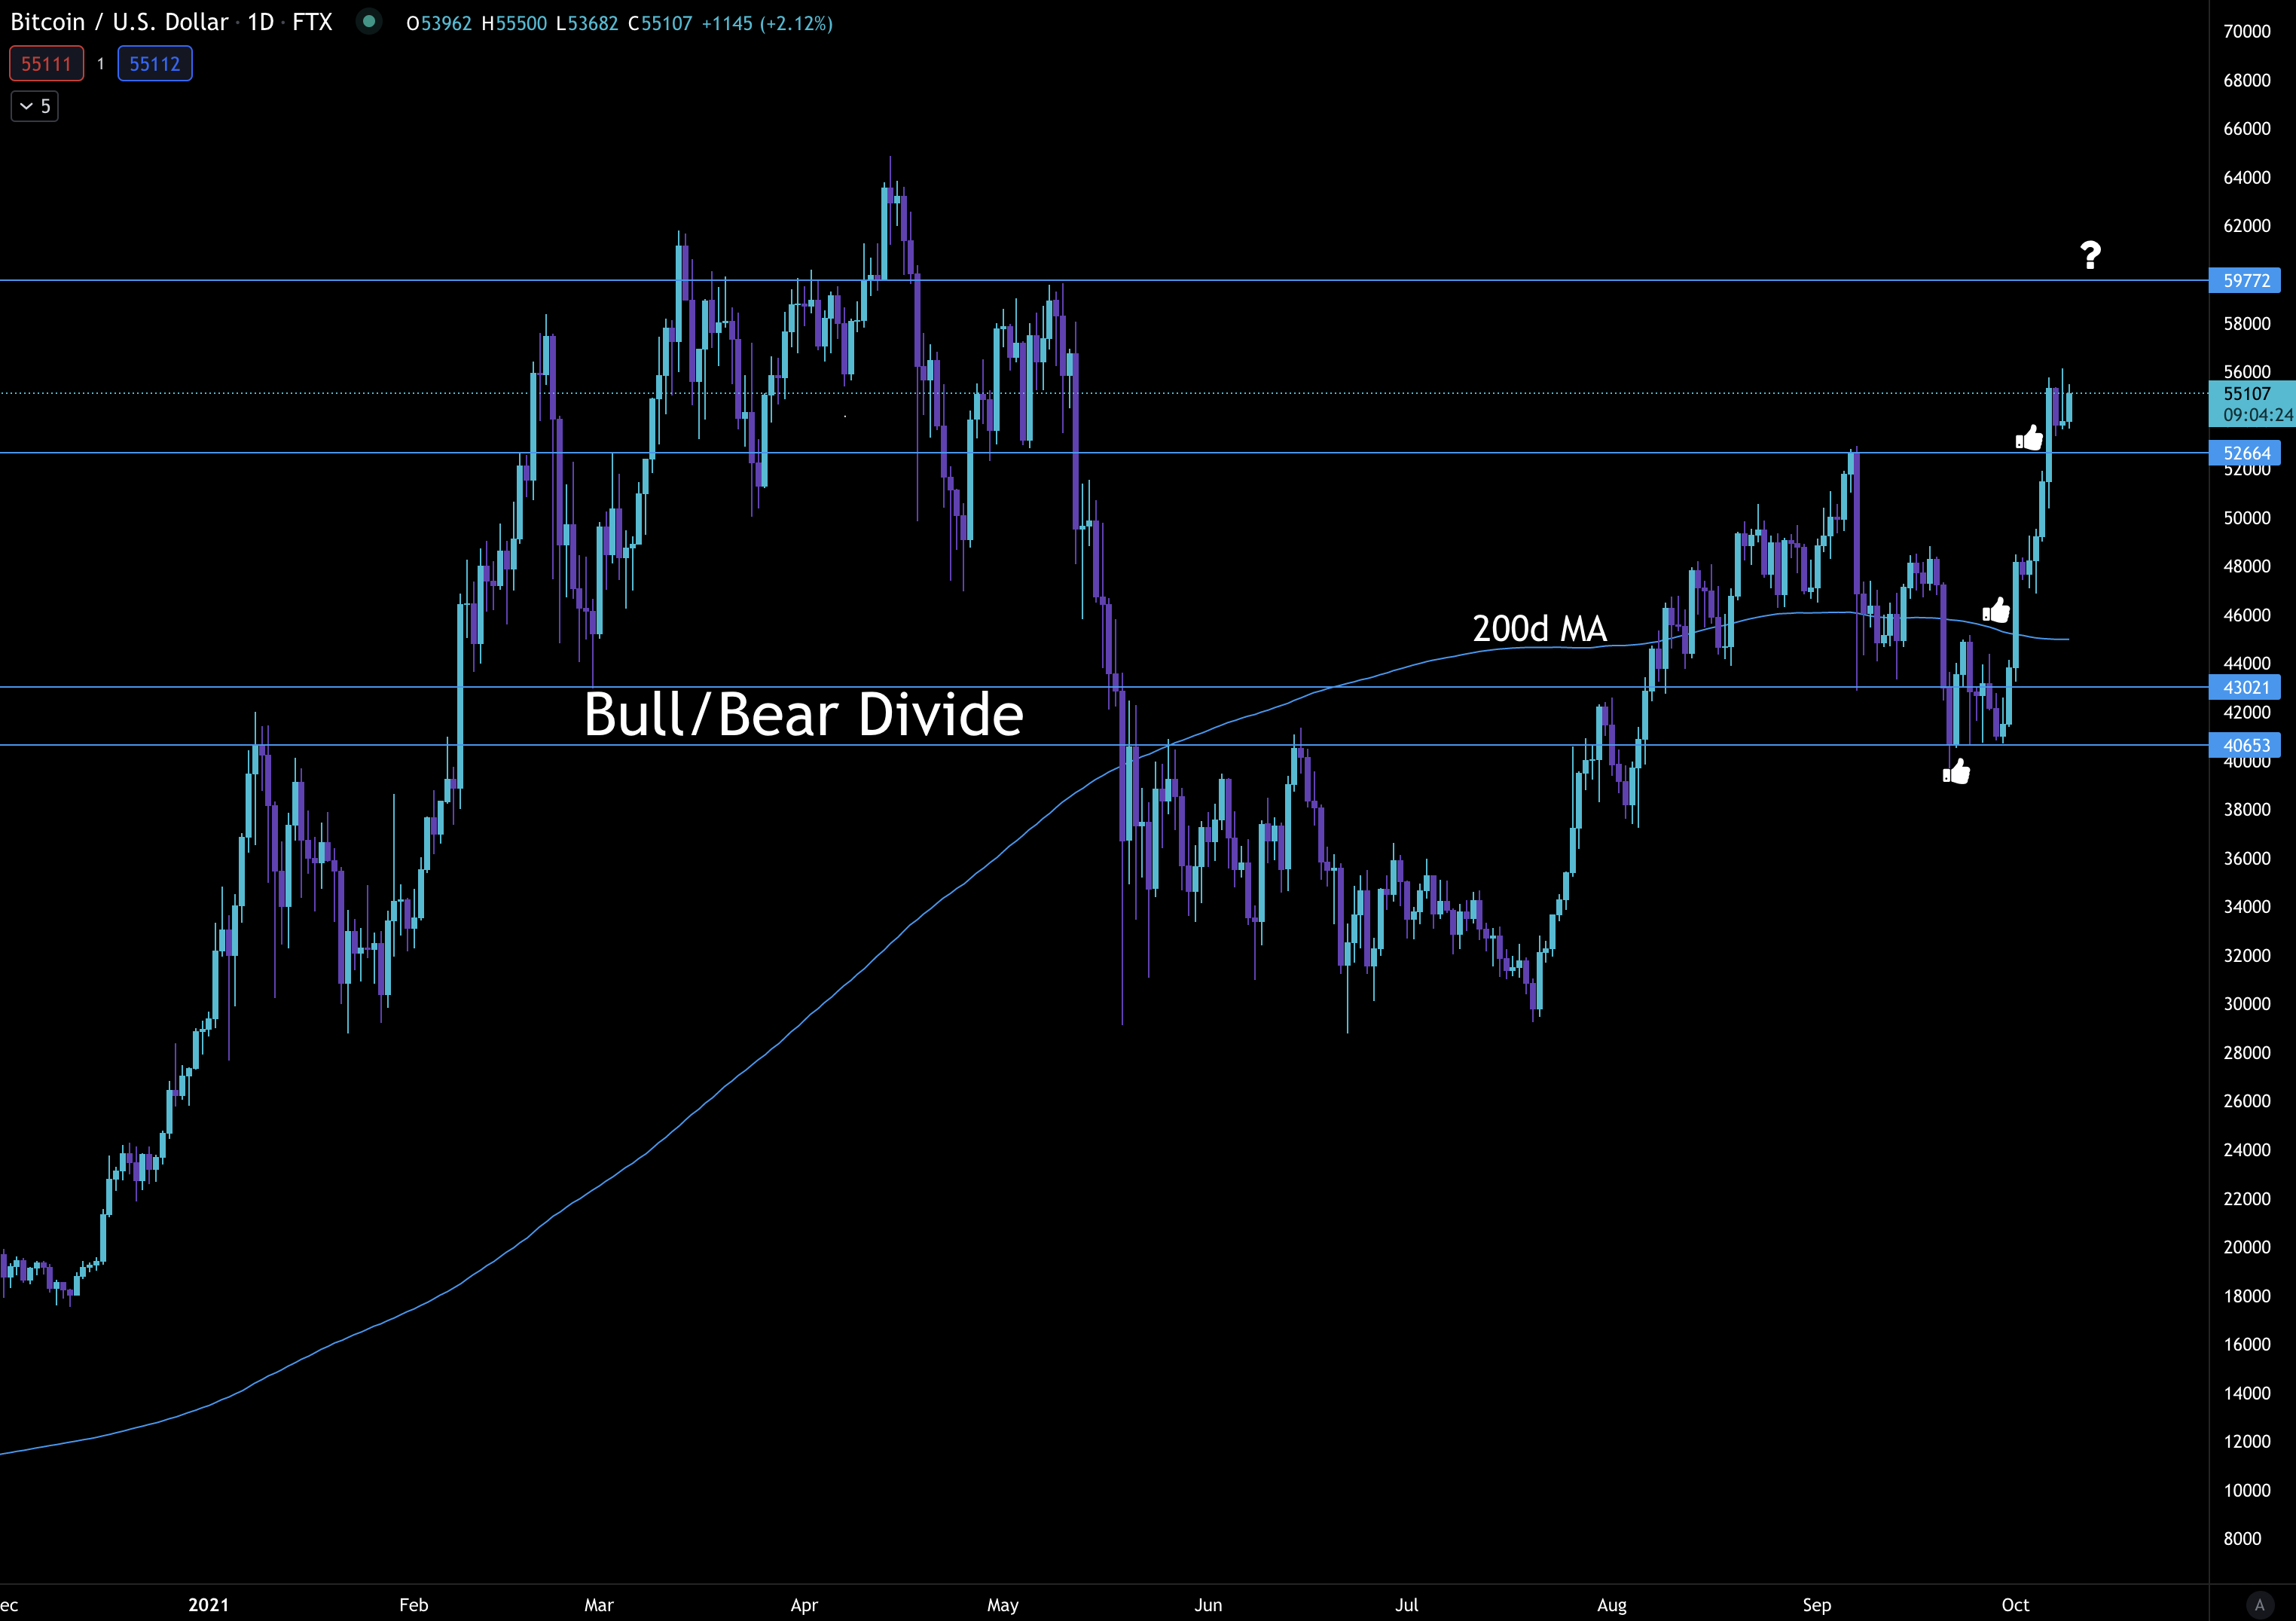
Task: Select thumbs up icon below 40653 line
Action: click(1956, 771)
